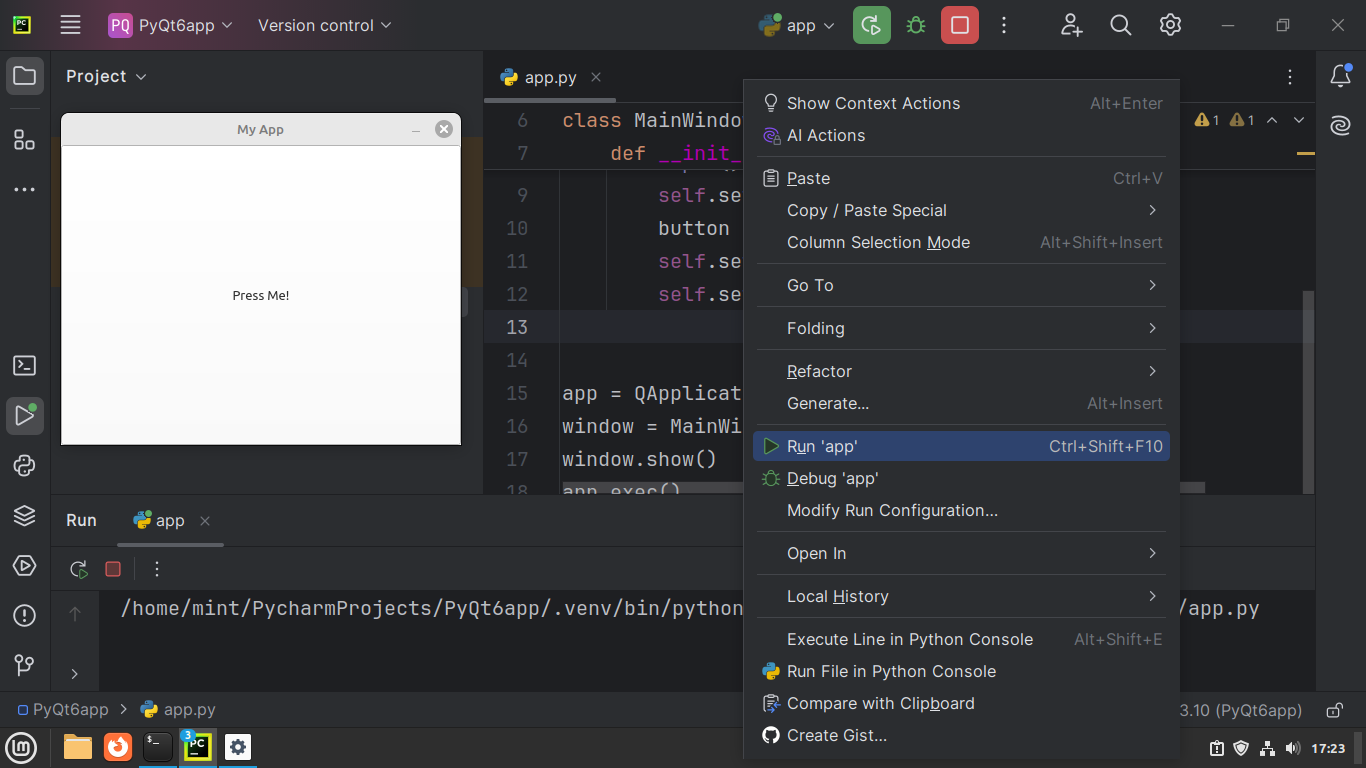Image resolution: width=1366 pixels, height=768 pixels.
Task: Go to next highlighted error arrow
Action: [x=1299, y=120]
